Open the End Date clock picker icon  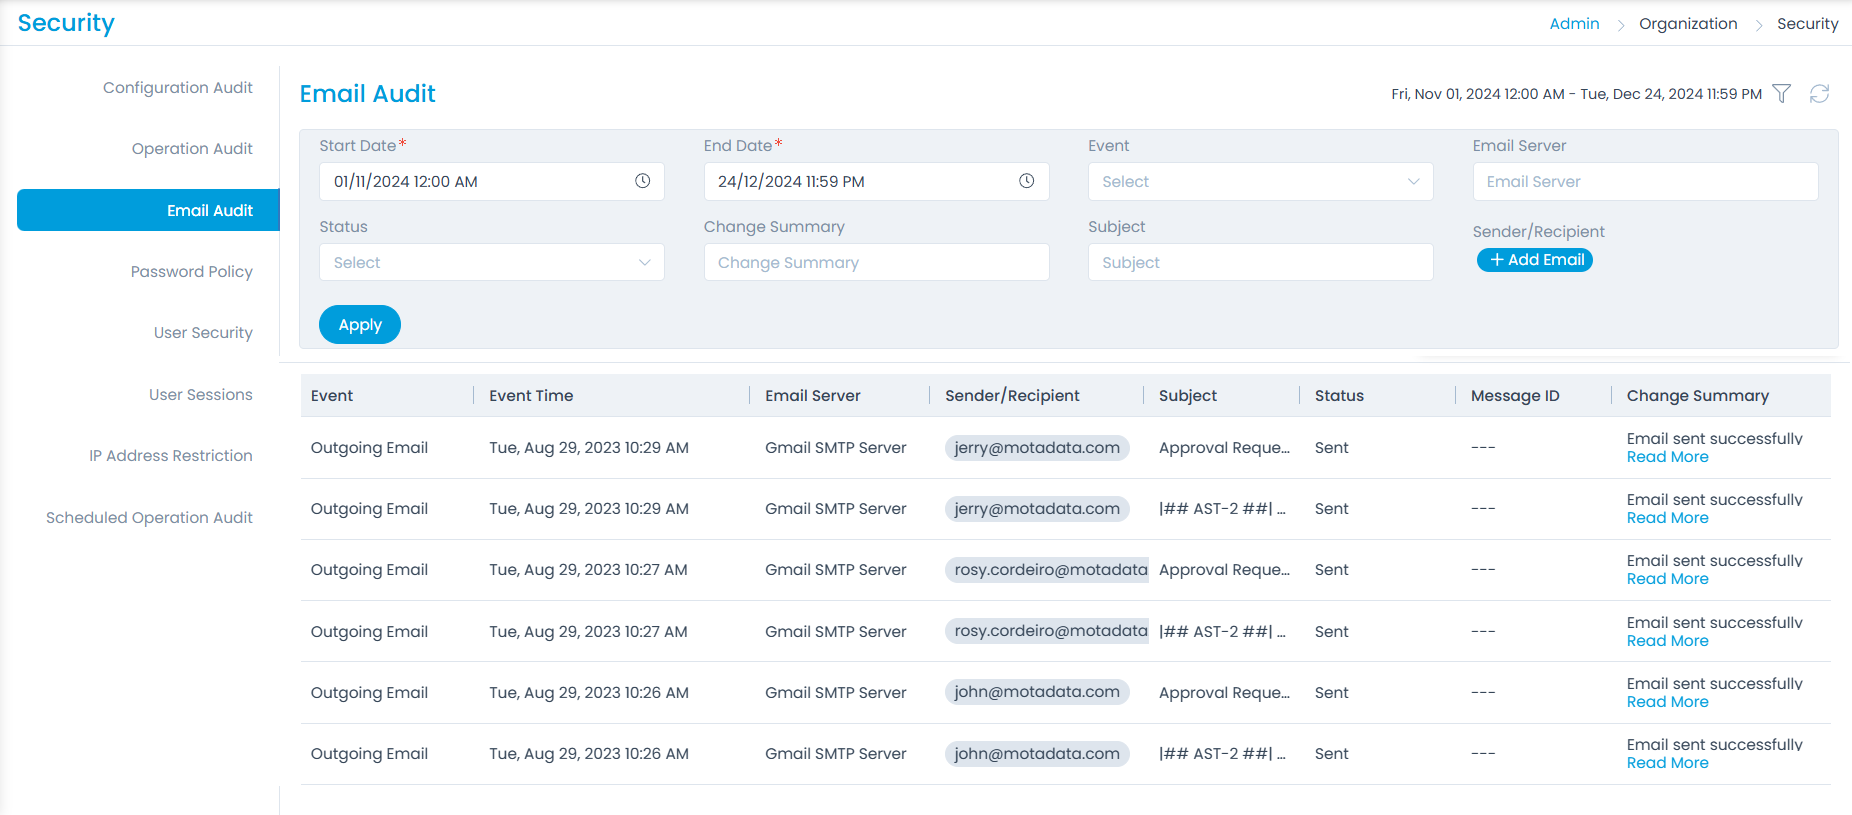click(1027, 181)
